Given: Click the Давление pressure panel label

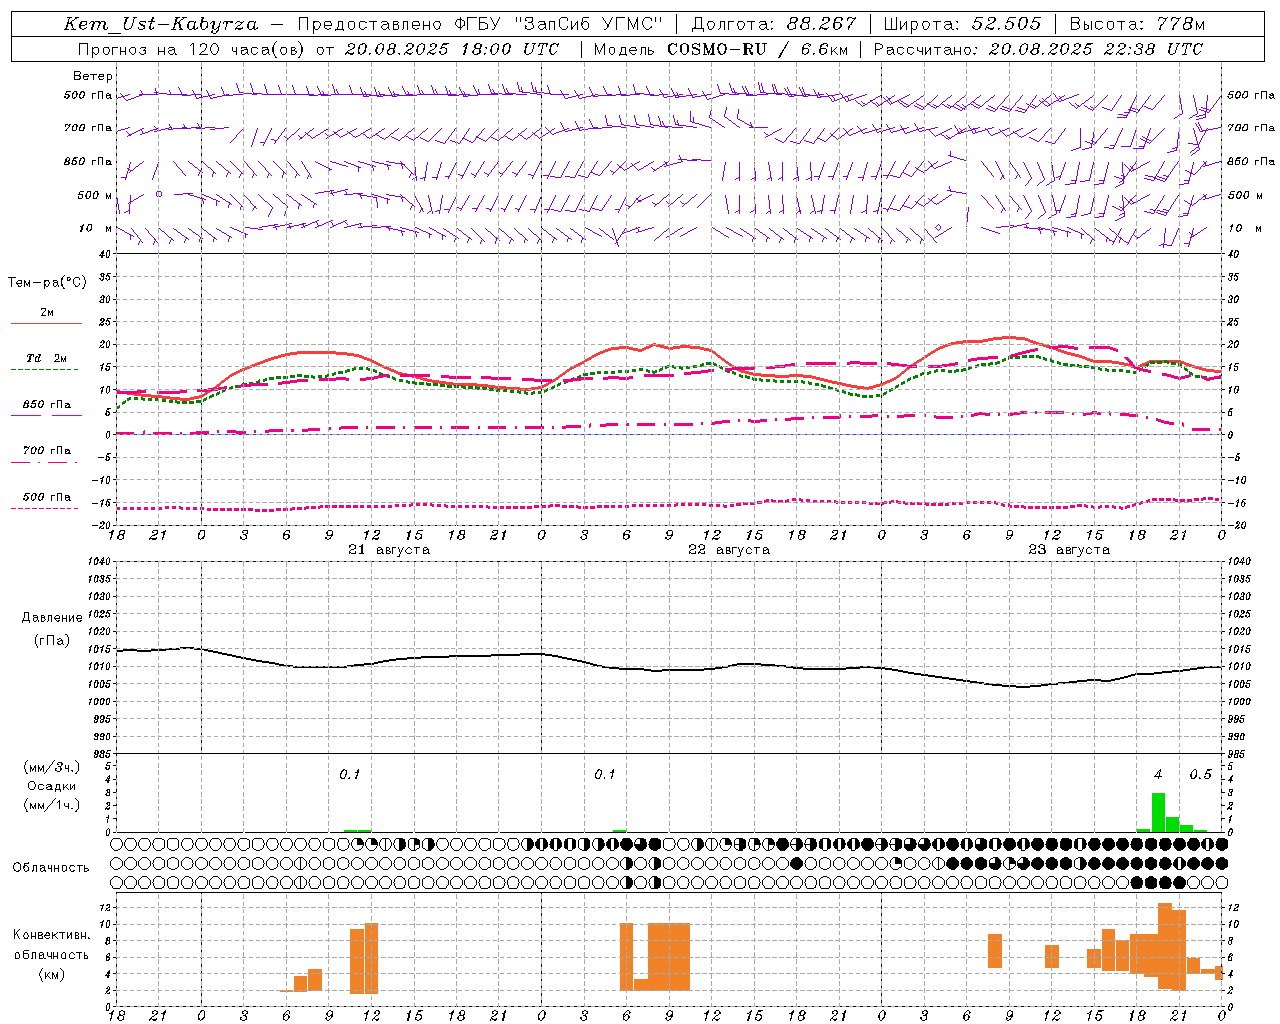Looking at the screenshot, I should (x=52, y=618).
